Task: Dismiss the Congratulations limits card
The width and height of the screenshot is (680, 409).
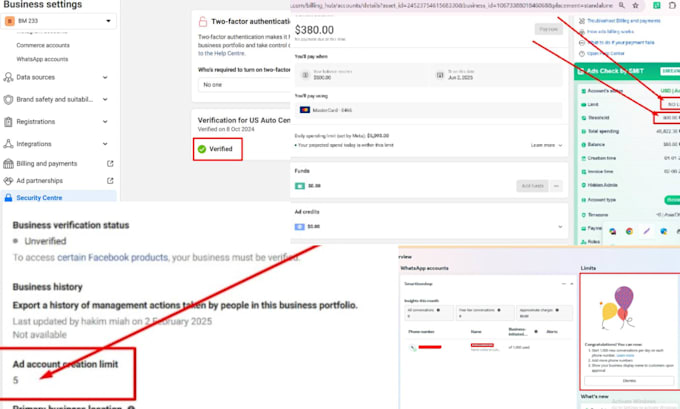Action: 629,381
